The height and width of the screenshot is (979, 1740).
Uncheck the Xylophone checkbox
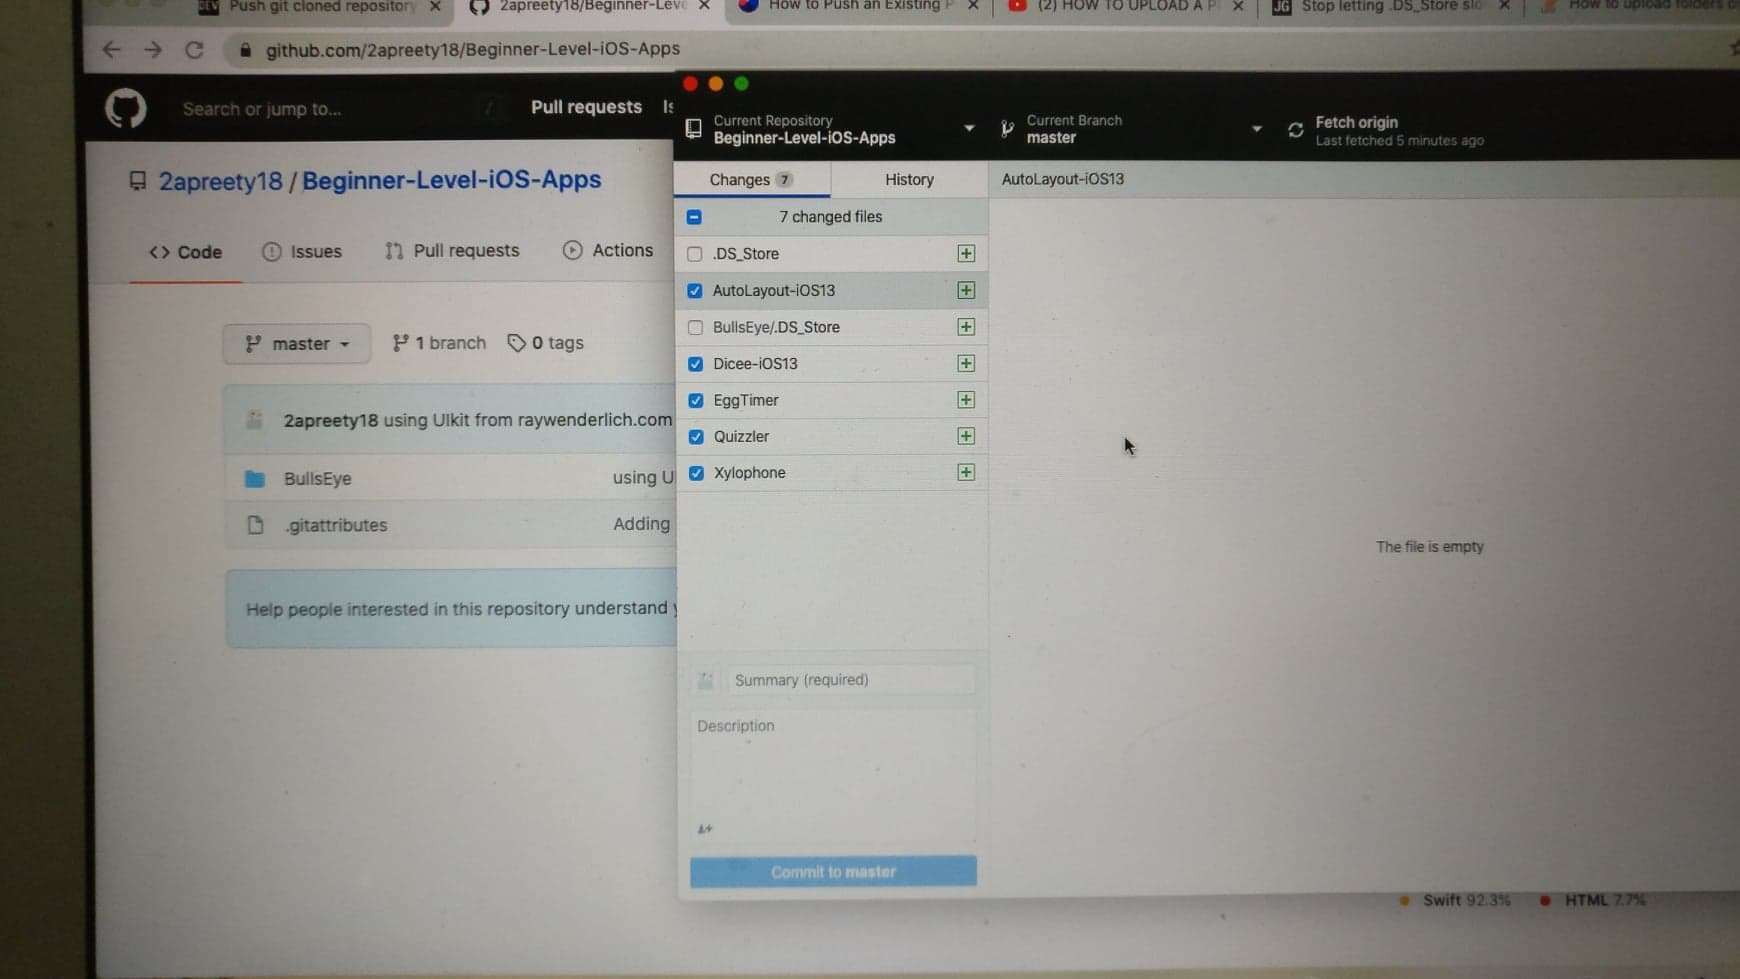[x=697, y=473]
